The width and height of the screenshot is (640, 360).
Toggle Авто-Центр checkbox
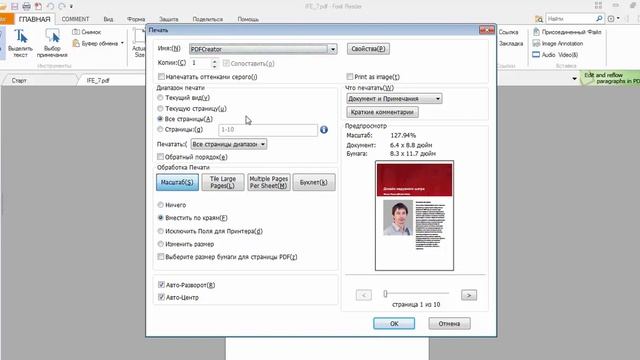161,297
